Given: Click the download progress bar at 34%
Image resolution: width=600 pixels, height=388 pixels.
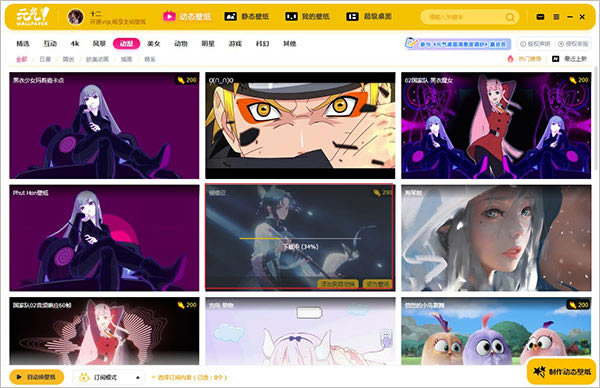Looking at the screenshot, I should pos(300,238).
